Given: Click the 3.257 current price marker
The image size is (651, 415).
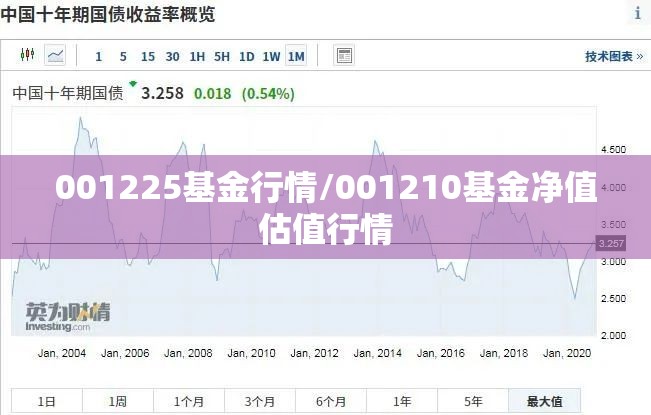Looking at the screenshot, I should point(611,244).
